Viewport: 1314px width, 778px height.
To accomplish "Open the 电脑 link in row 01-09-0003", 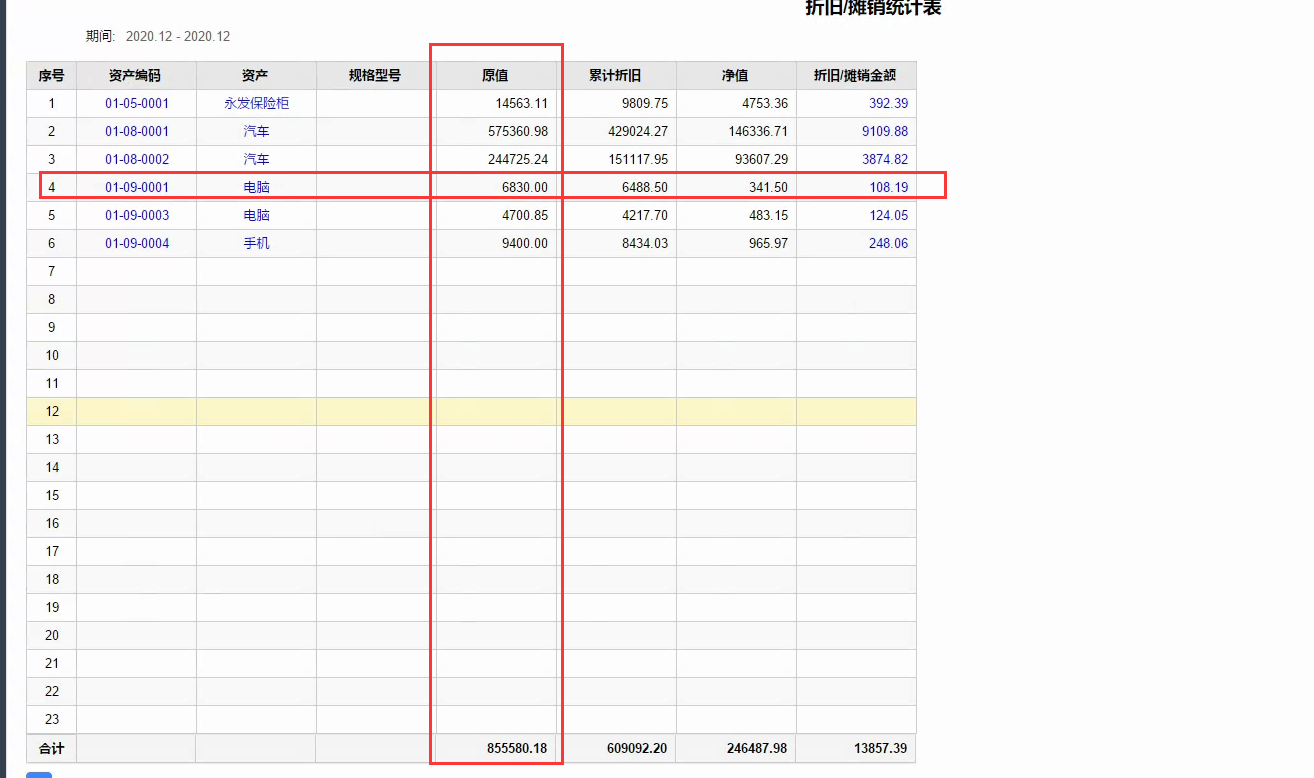I will (x=257, y=215).
